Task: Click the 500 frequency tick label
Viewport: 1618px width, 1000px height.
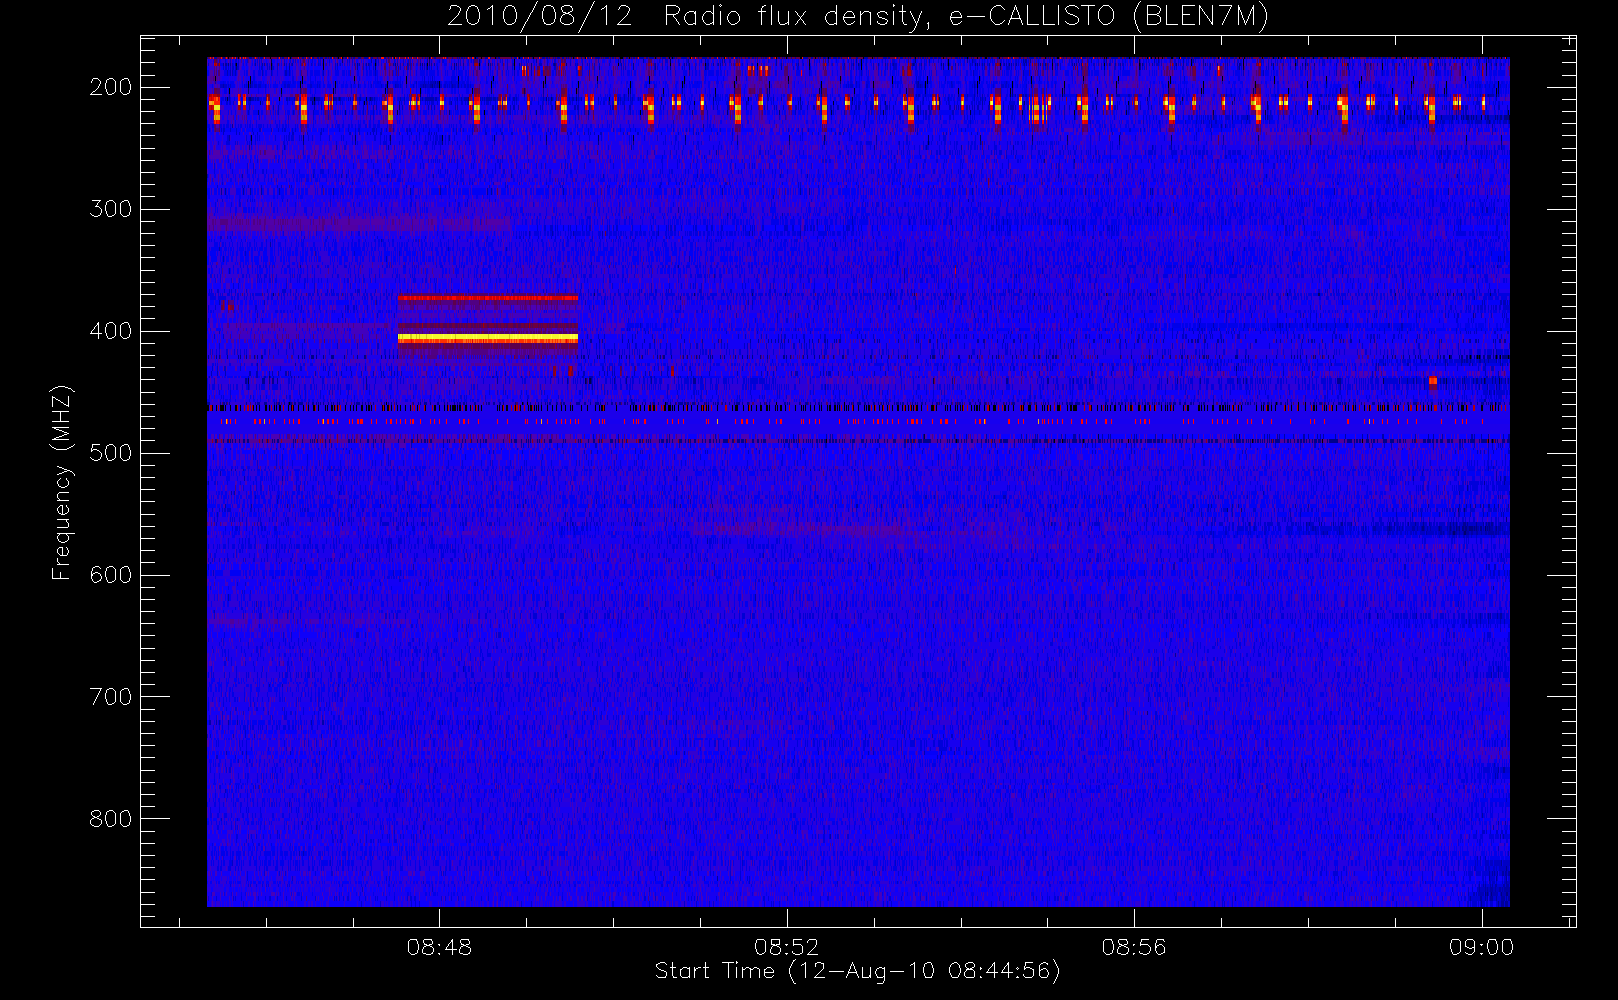Action: tap(111, 453)
